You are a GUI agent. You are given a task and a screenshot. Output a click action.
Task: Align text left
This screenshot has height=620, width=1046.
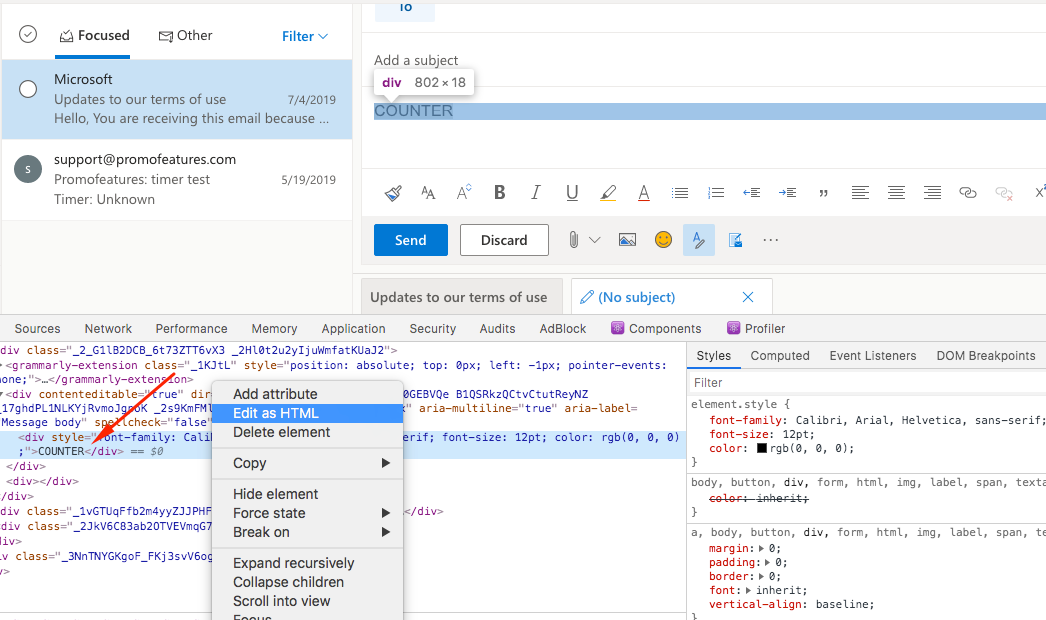coord(860,193)
